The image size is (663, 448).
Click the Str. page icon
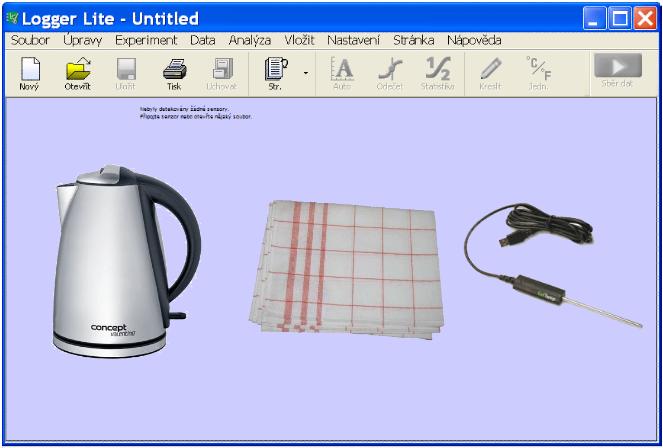click(276, 69)
